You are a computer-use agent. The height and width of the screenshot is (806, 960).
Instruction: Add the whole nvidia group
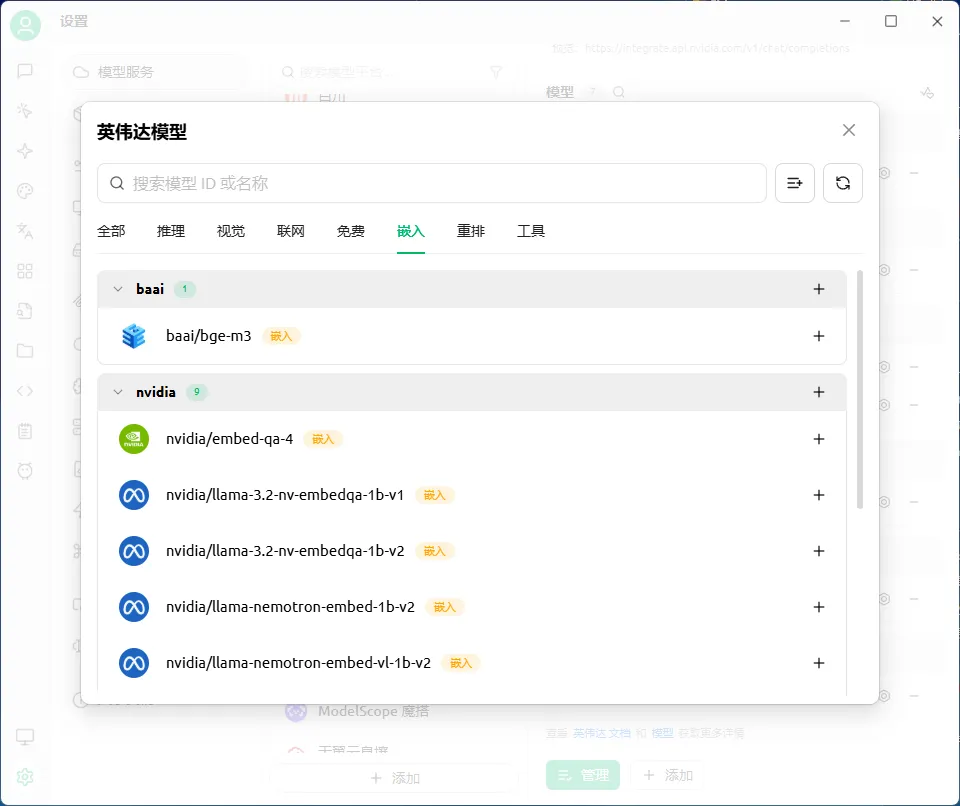[x=819, y=392]
